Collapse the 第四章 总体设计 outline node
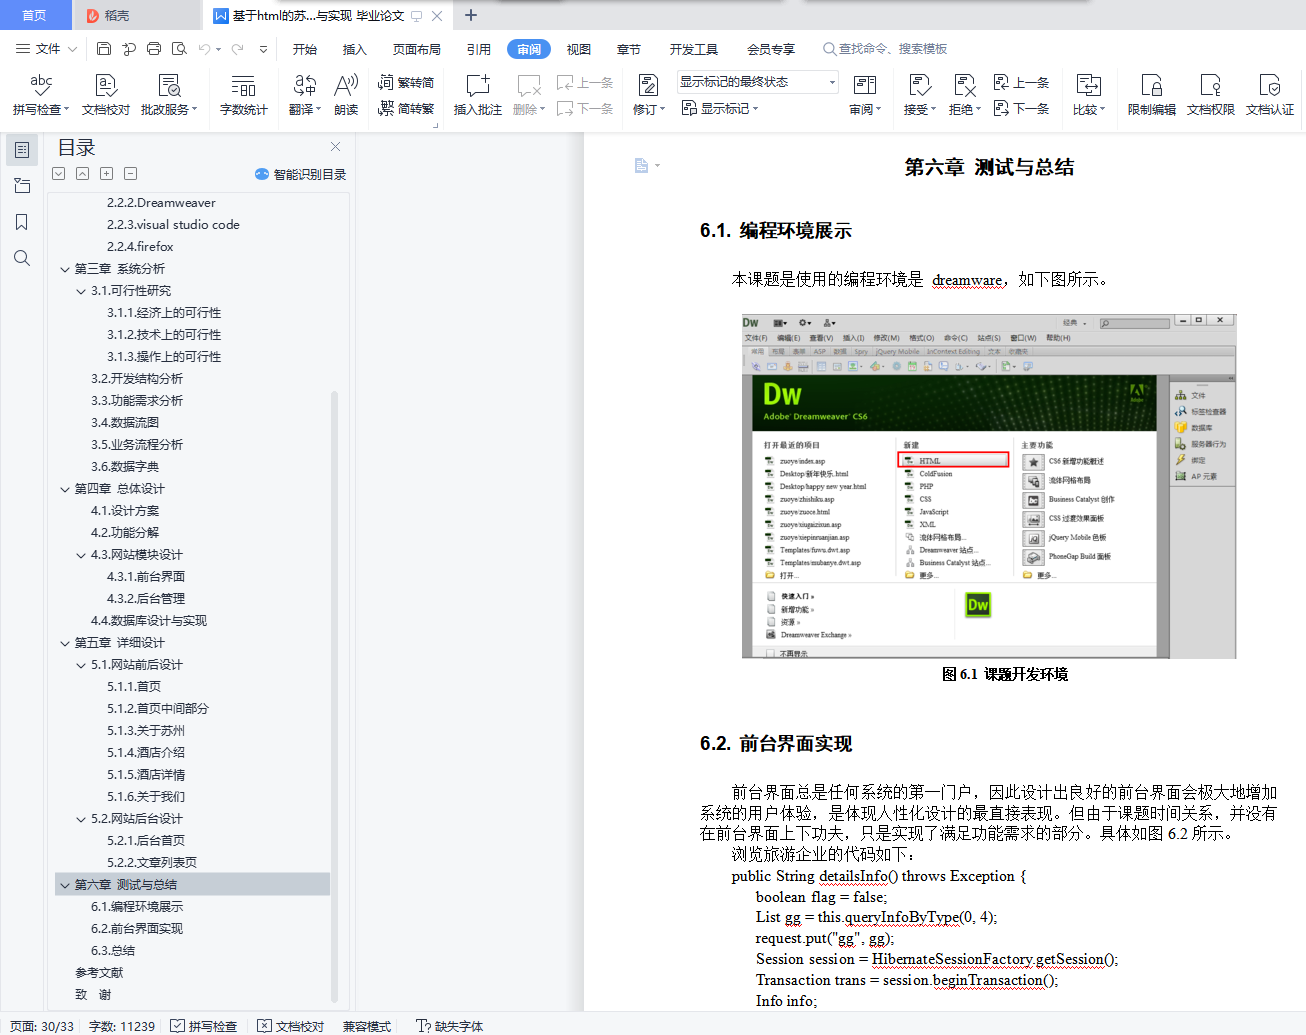This screenshot has width=1306, height=1035. (65, 489)
